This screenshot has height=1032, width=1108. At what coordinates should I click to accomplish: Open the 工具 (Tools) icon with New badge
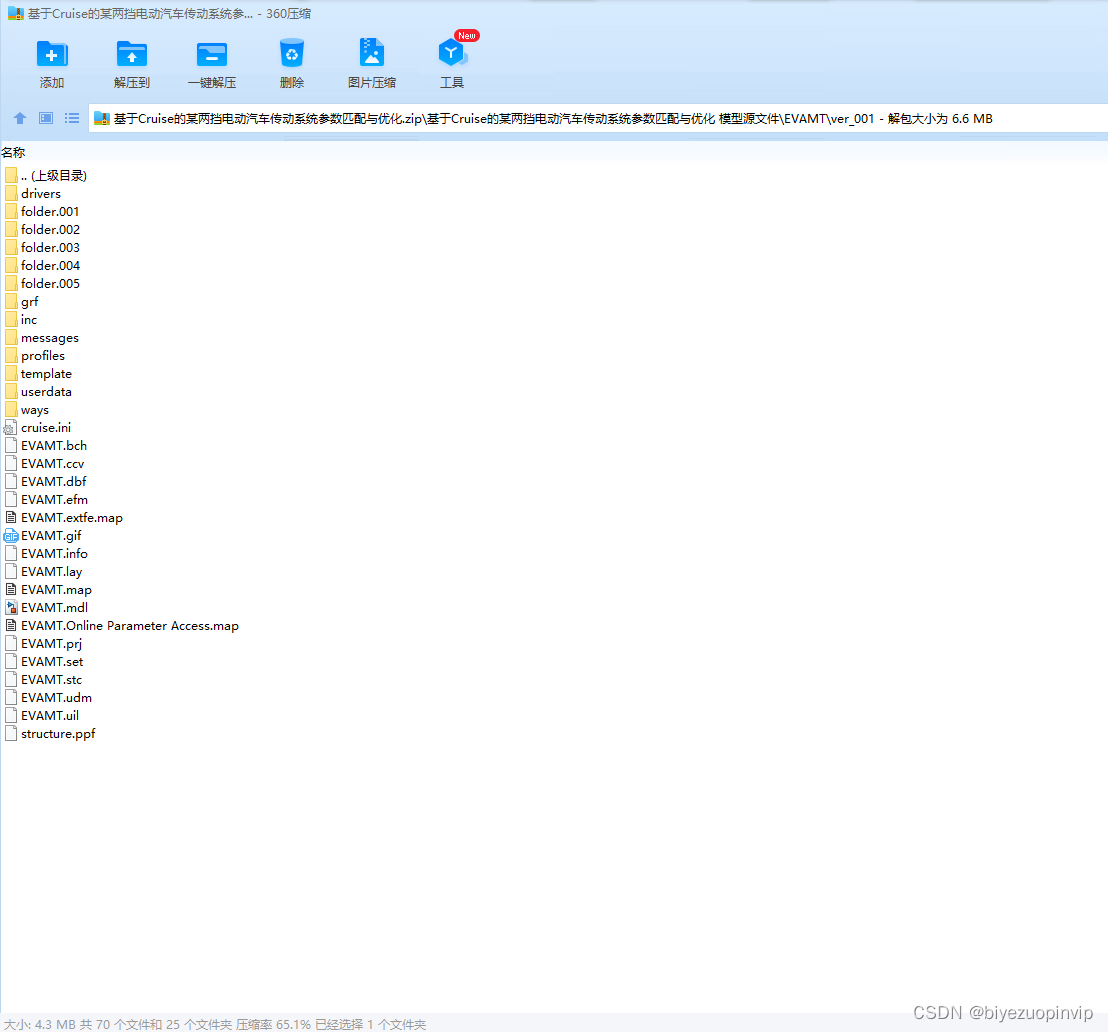tap(452, 53)
